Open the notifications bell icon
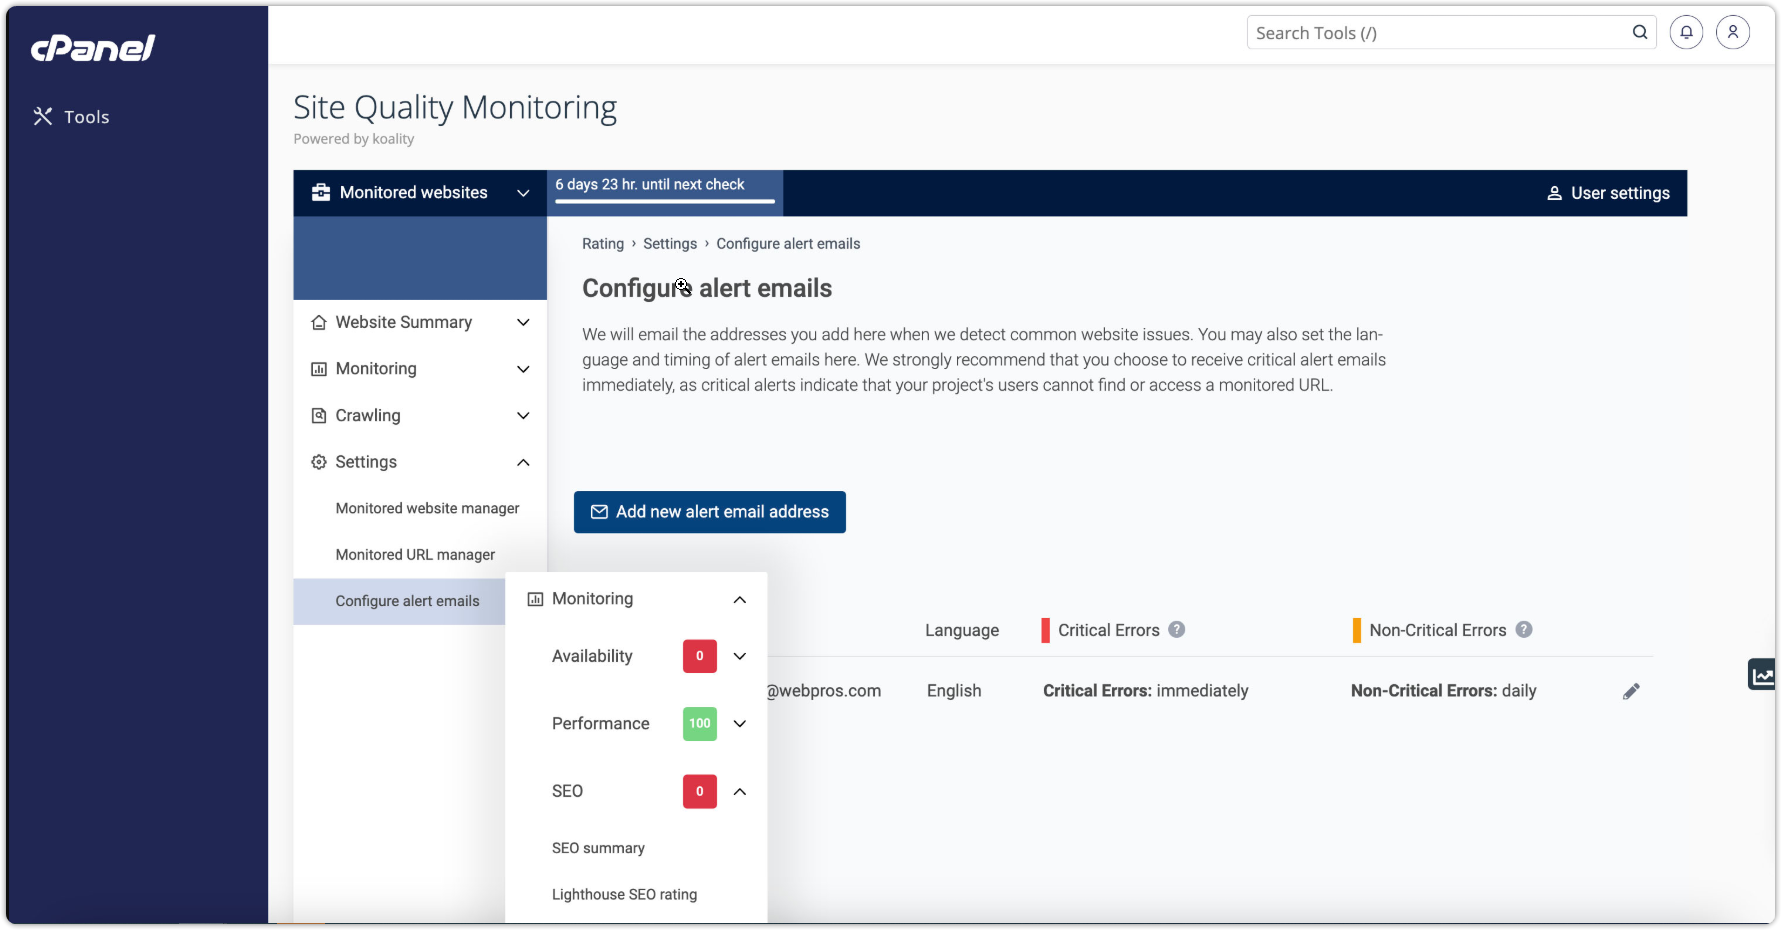The width and height of the screenshot is (1781, 930). pos(1686,32)
